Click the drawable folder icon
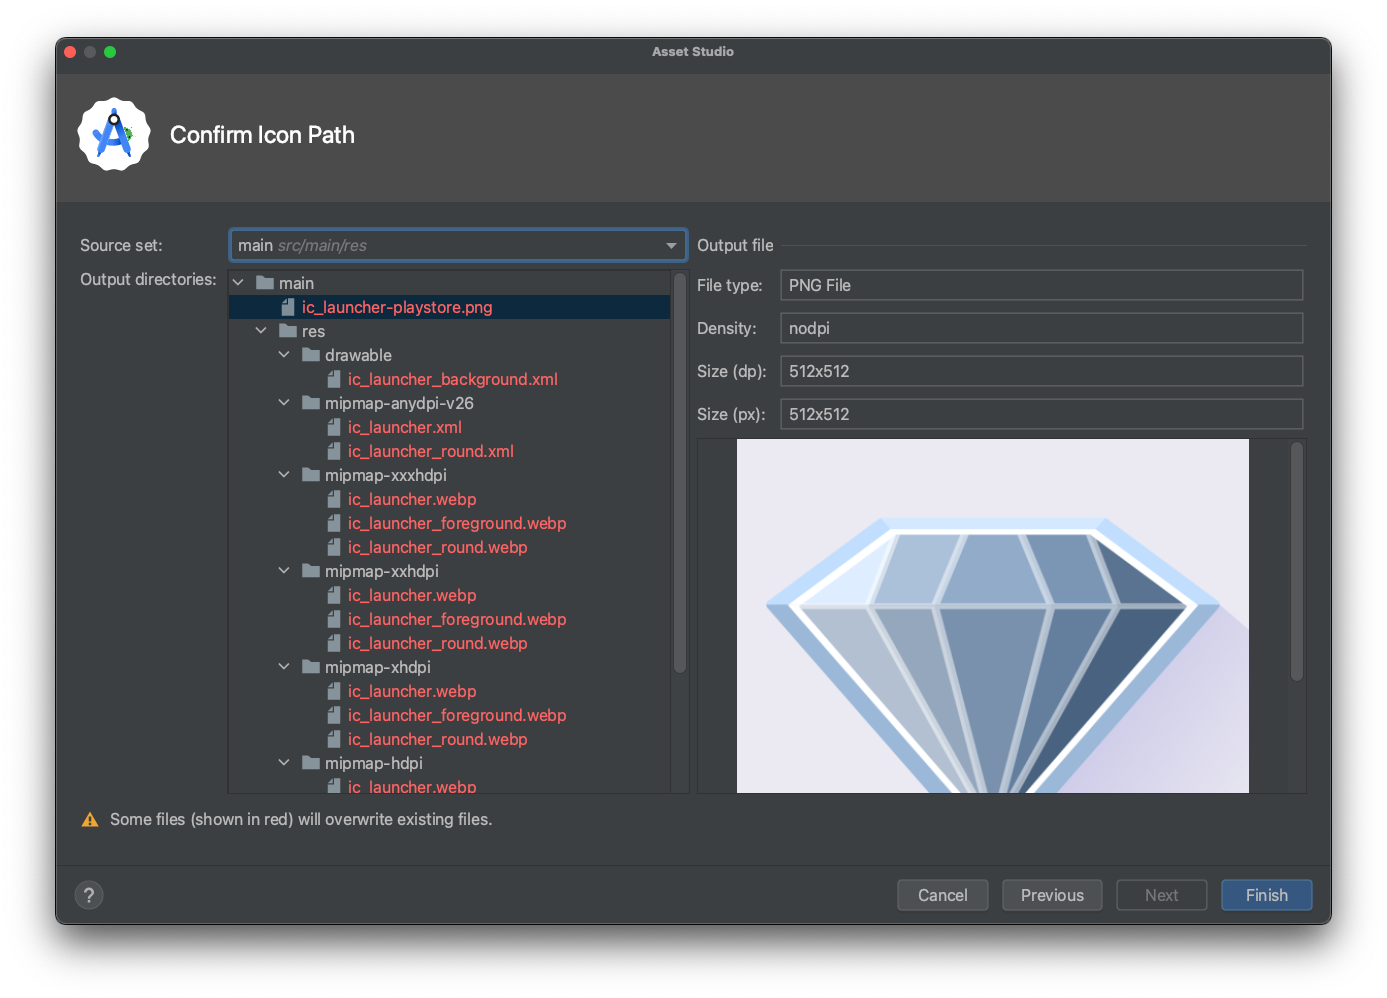The image size is (1387, 998). 311,355
